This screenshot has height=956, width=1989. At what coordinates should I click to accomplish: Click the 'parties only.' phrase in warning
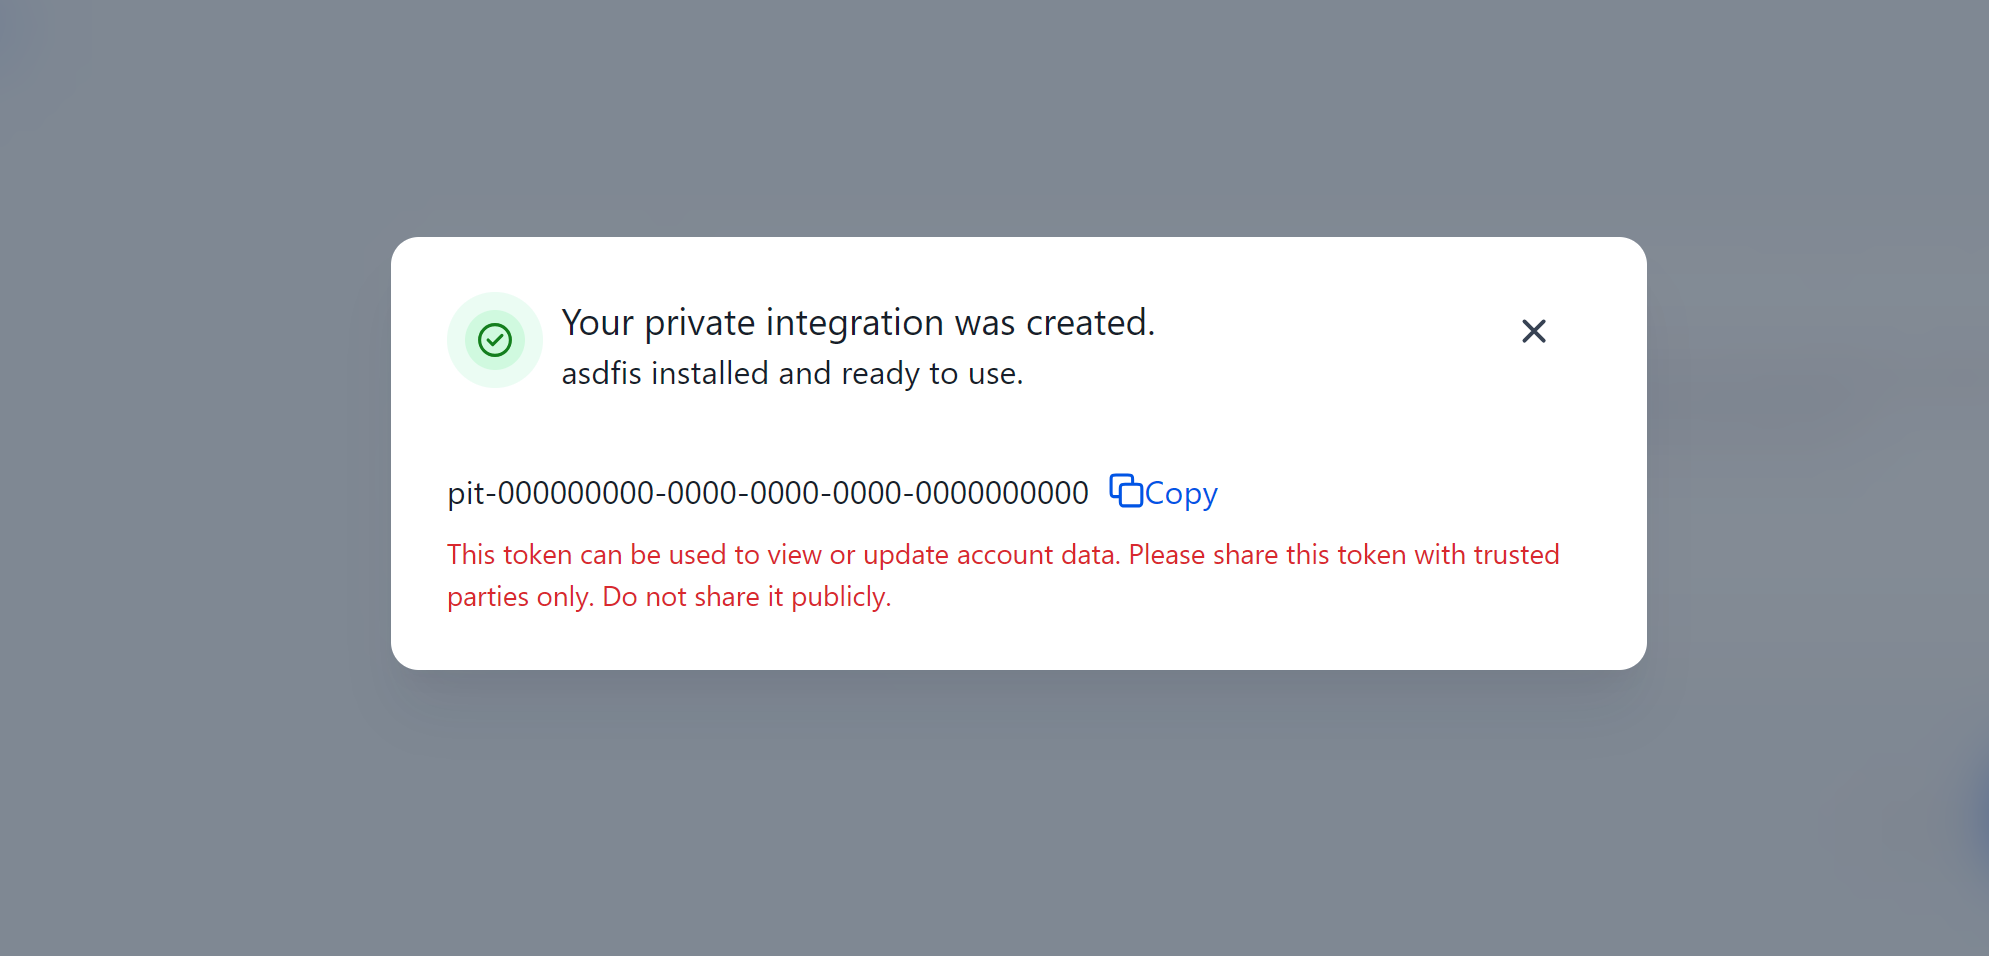[520, 597]
